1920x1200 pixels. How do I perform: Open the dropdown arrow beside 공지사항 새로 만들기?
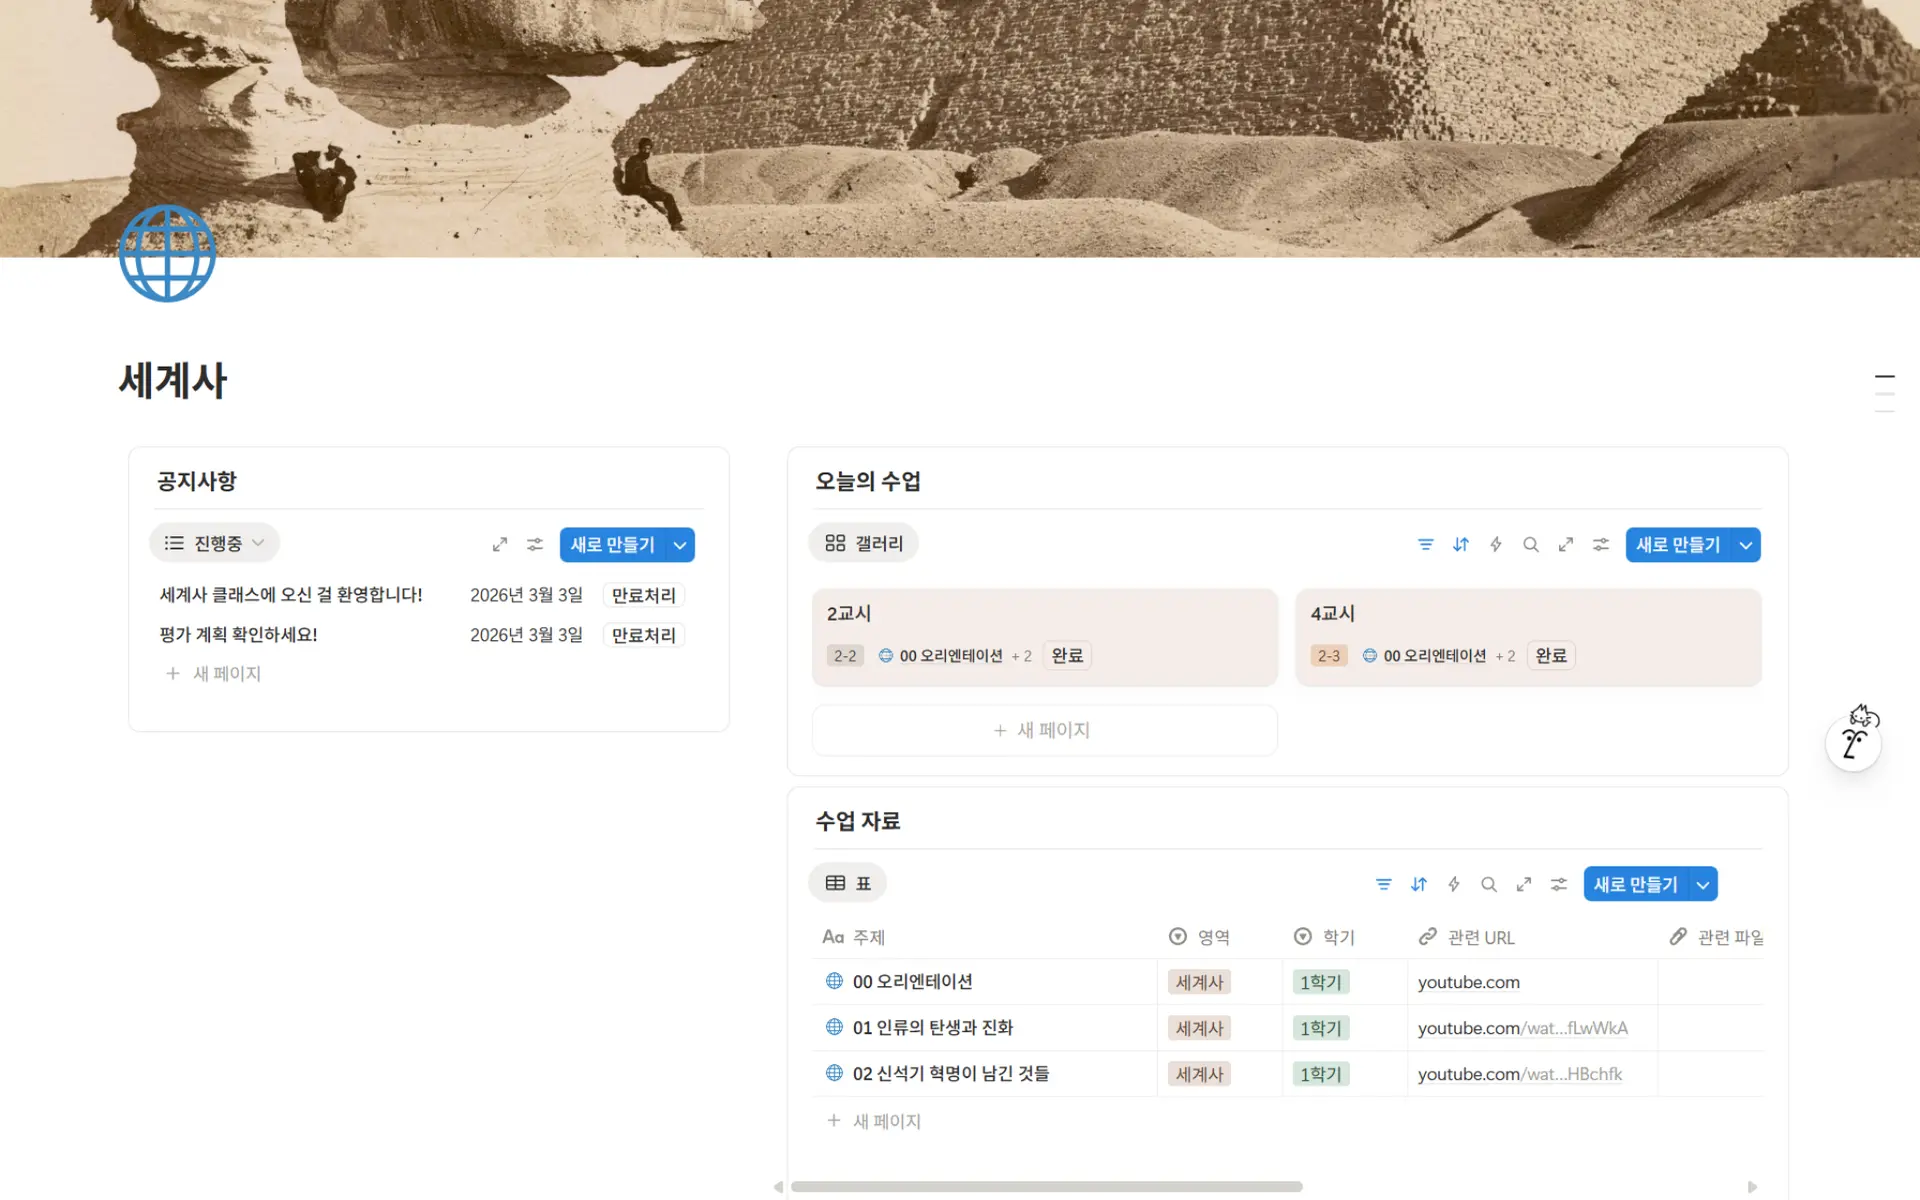(680, 545)
